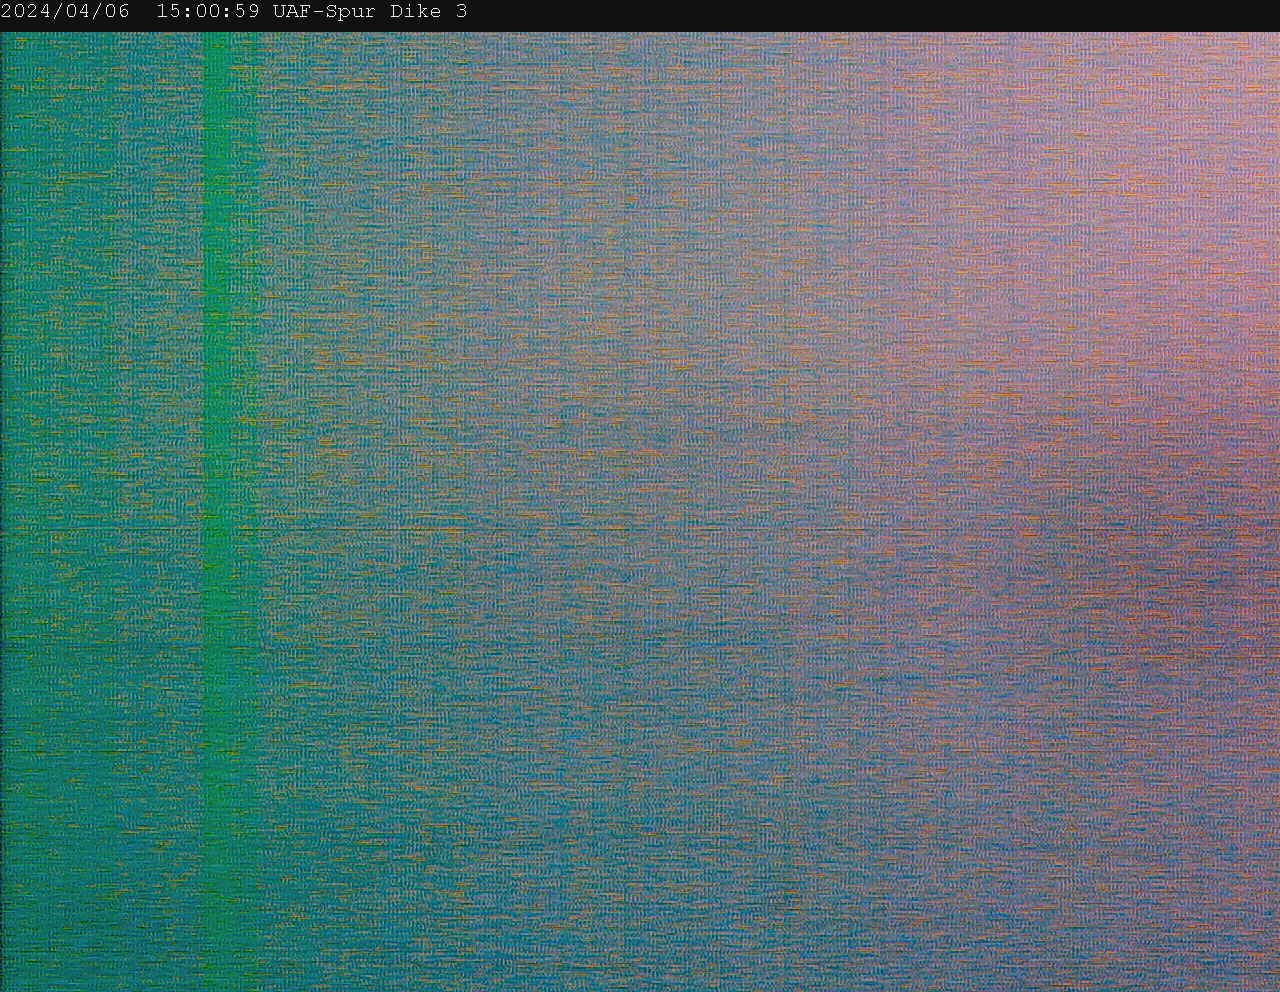Viewport: 1280px width, 992px height.
Task: Click the timestamp 15:00:59
Action: click(x=208, y=12)
